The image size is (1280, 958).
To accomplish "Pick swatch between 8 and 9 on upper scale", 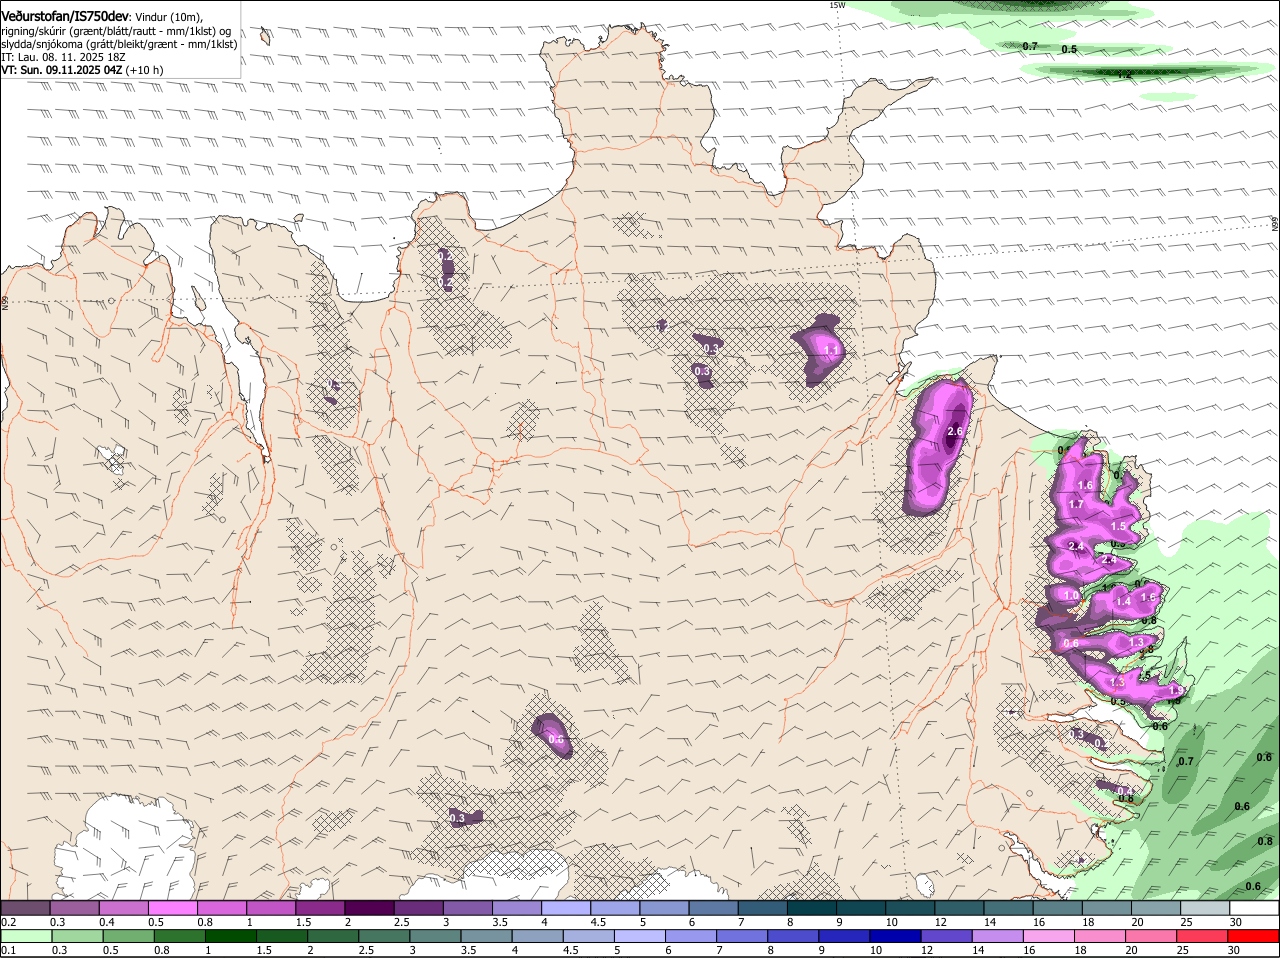I will pos(812,908).
